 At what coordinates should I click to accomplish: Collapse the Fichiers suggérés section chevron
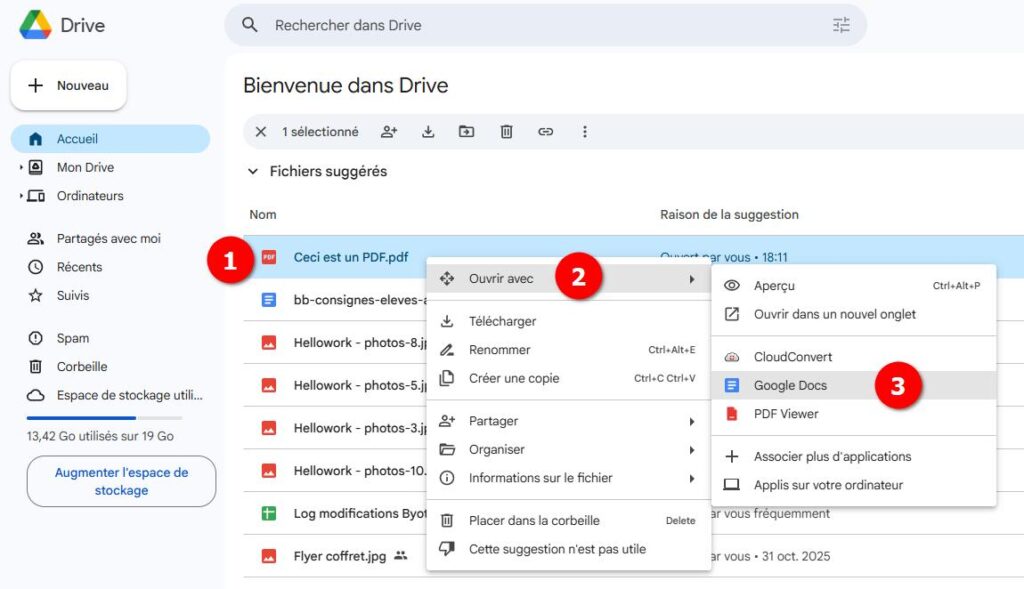point(253,171)
